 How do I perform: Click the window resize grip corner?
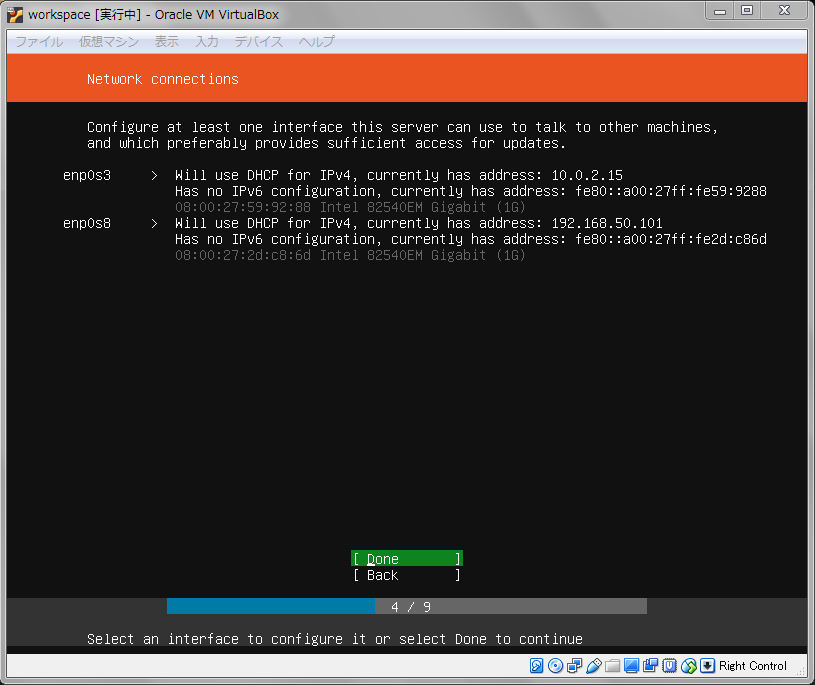click(801, 671)
